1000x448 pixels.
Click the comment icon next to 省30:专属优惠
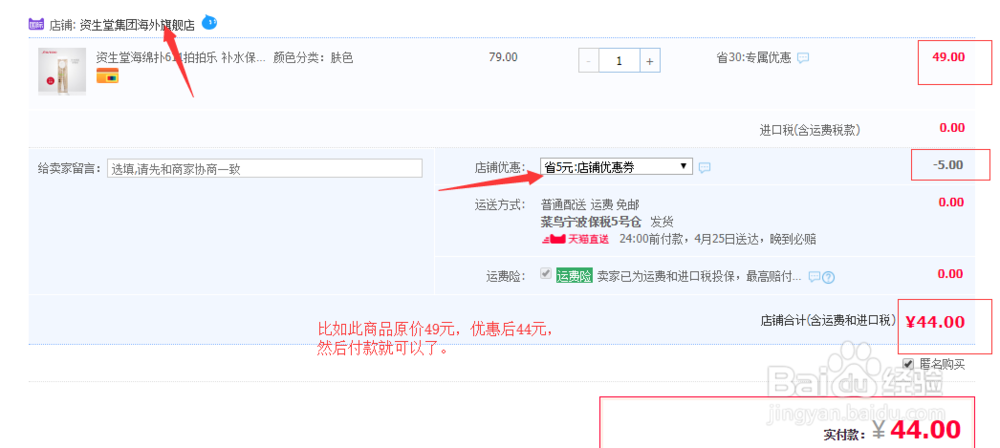[x=804, y=58]
